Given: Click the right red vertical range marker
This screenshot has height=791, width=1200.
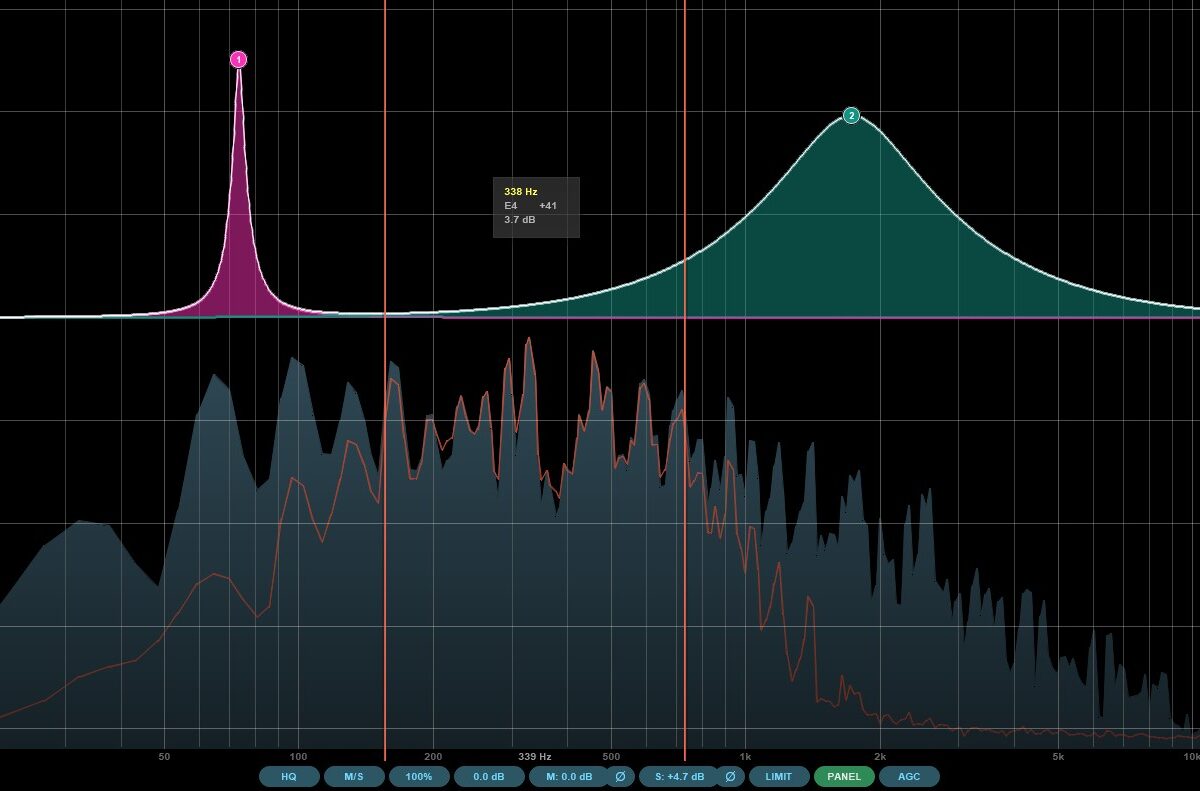Looking at the screenshot, I should click(685, 200).
